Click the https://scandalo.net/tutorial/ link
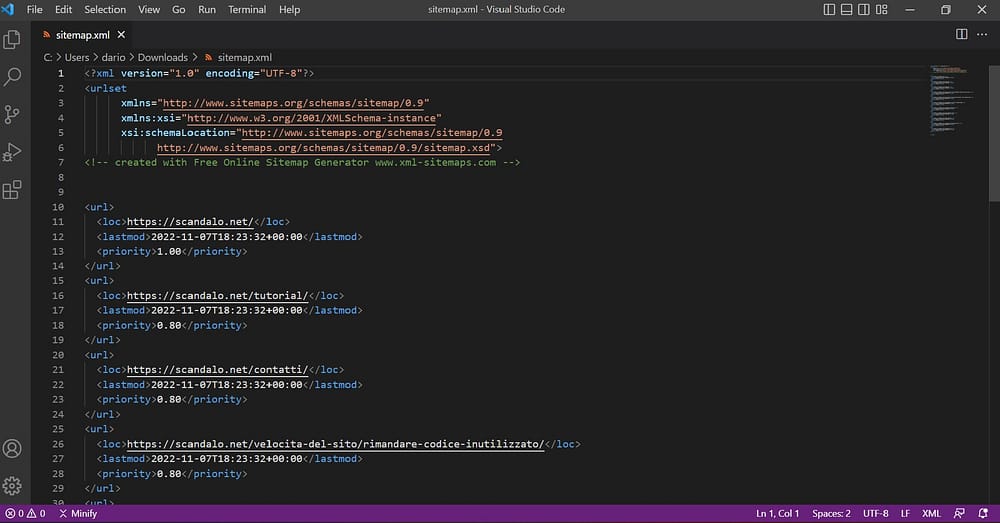Image resolution: width=1000 pixels, height=523 pixels. click(217, 296)
